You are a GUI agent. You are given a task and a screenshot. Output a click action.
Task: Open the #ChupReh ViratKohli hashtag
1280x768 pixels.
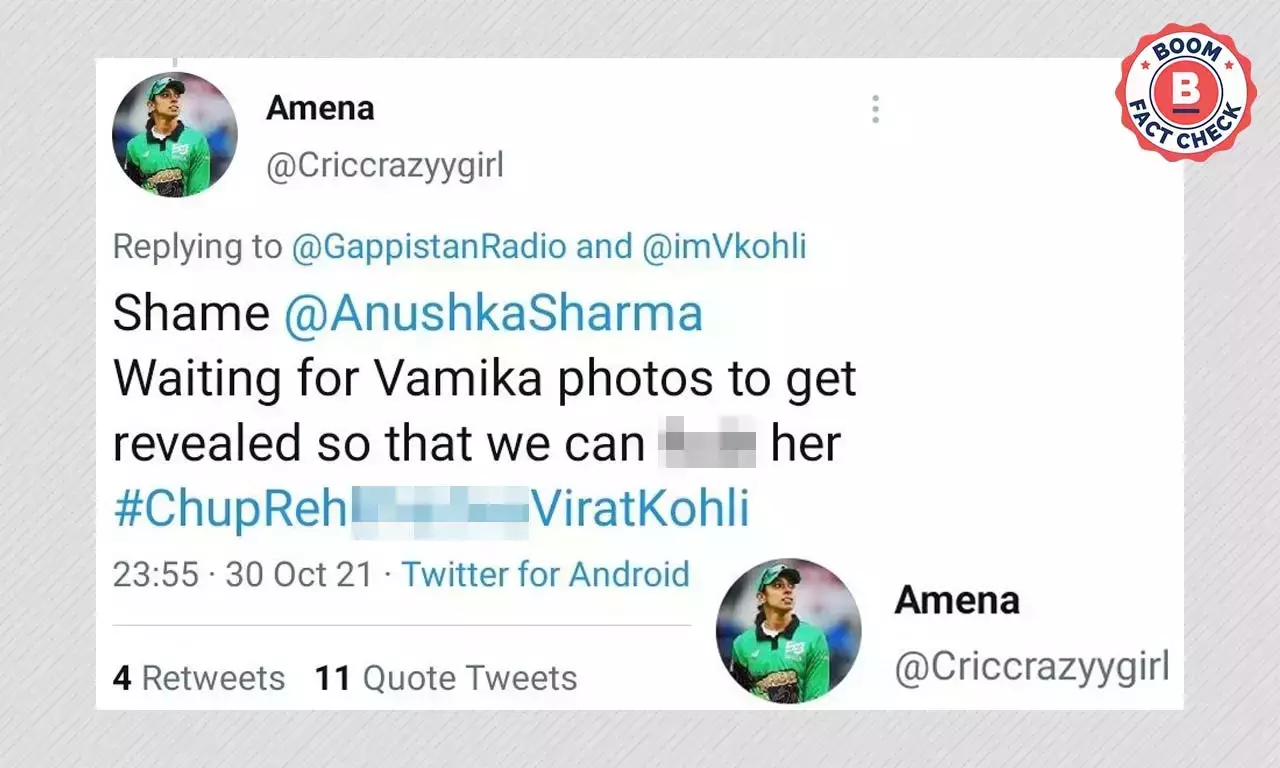430,509
